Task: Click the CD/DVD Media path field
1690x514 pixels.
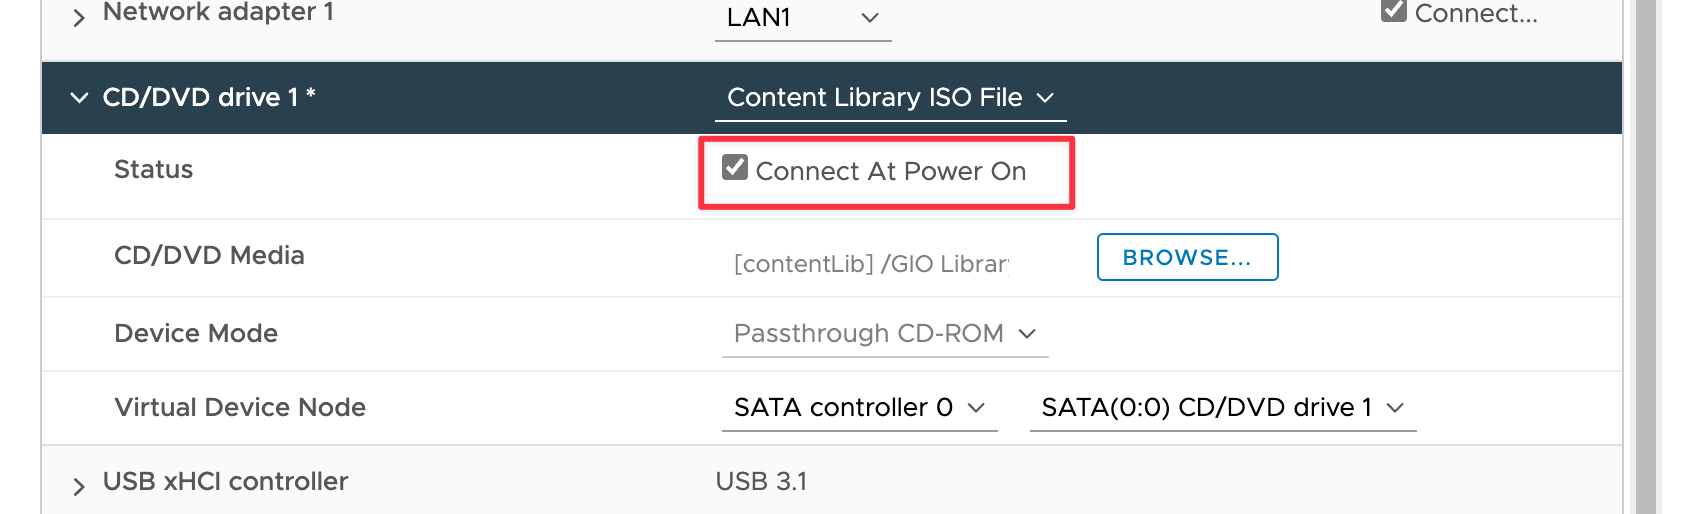Action: coord(871,264)
